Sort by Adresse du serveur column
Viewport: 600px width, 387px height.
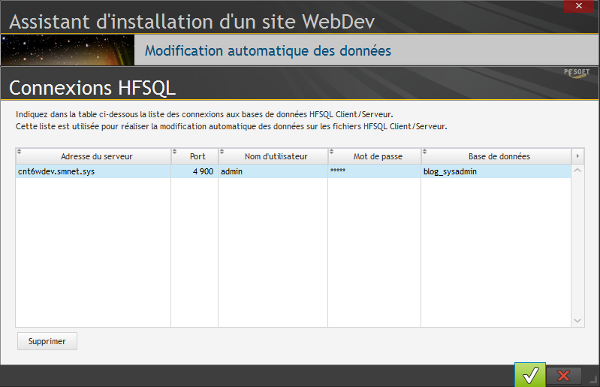tap(93, 156)
